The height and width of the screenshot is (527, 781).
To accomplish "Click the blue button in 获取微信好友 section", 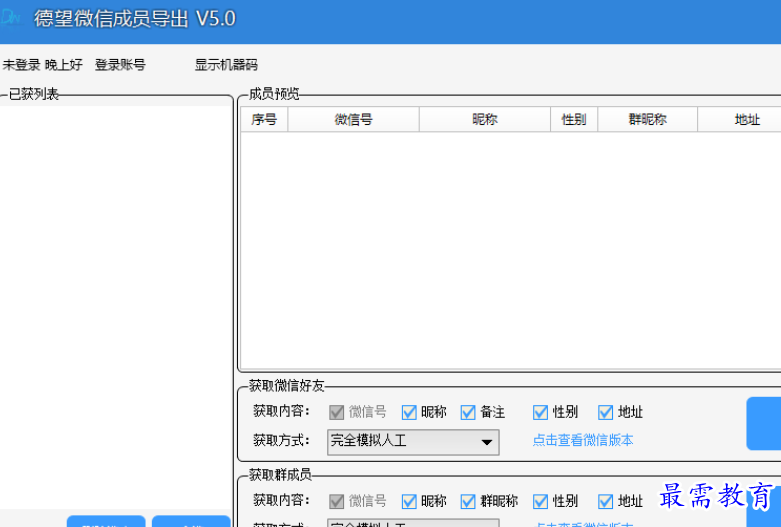I will point(764,423).
